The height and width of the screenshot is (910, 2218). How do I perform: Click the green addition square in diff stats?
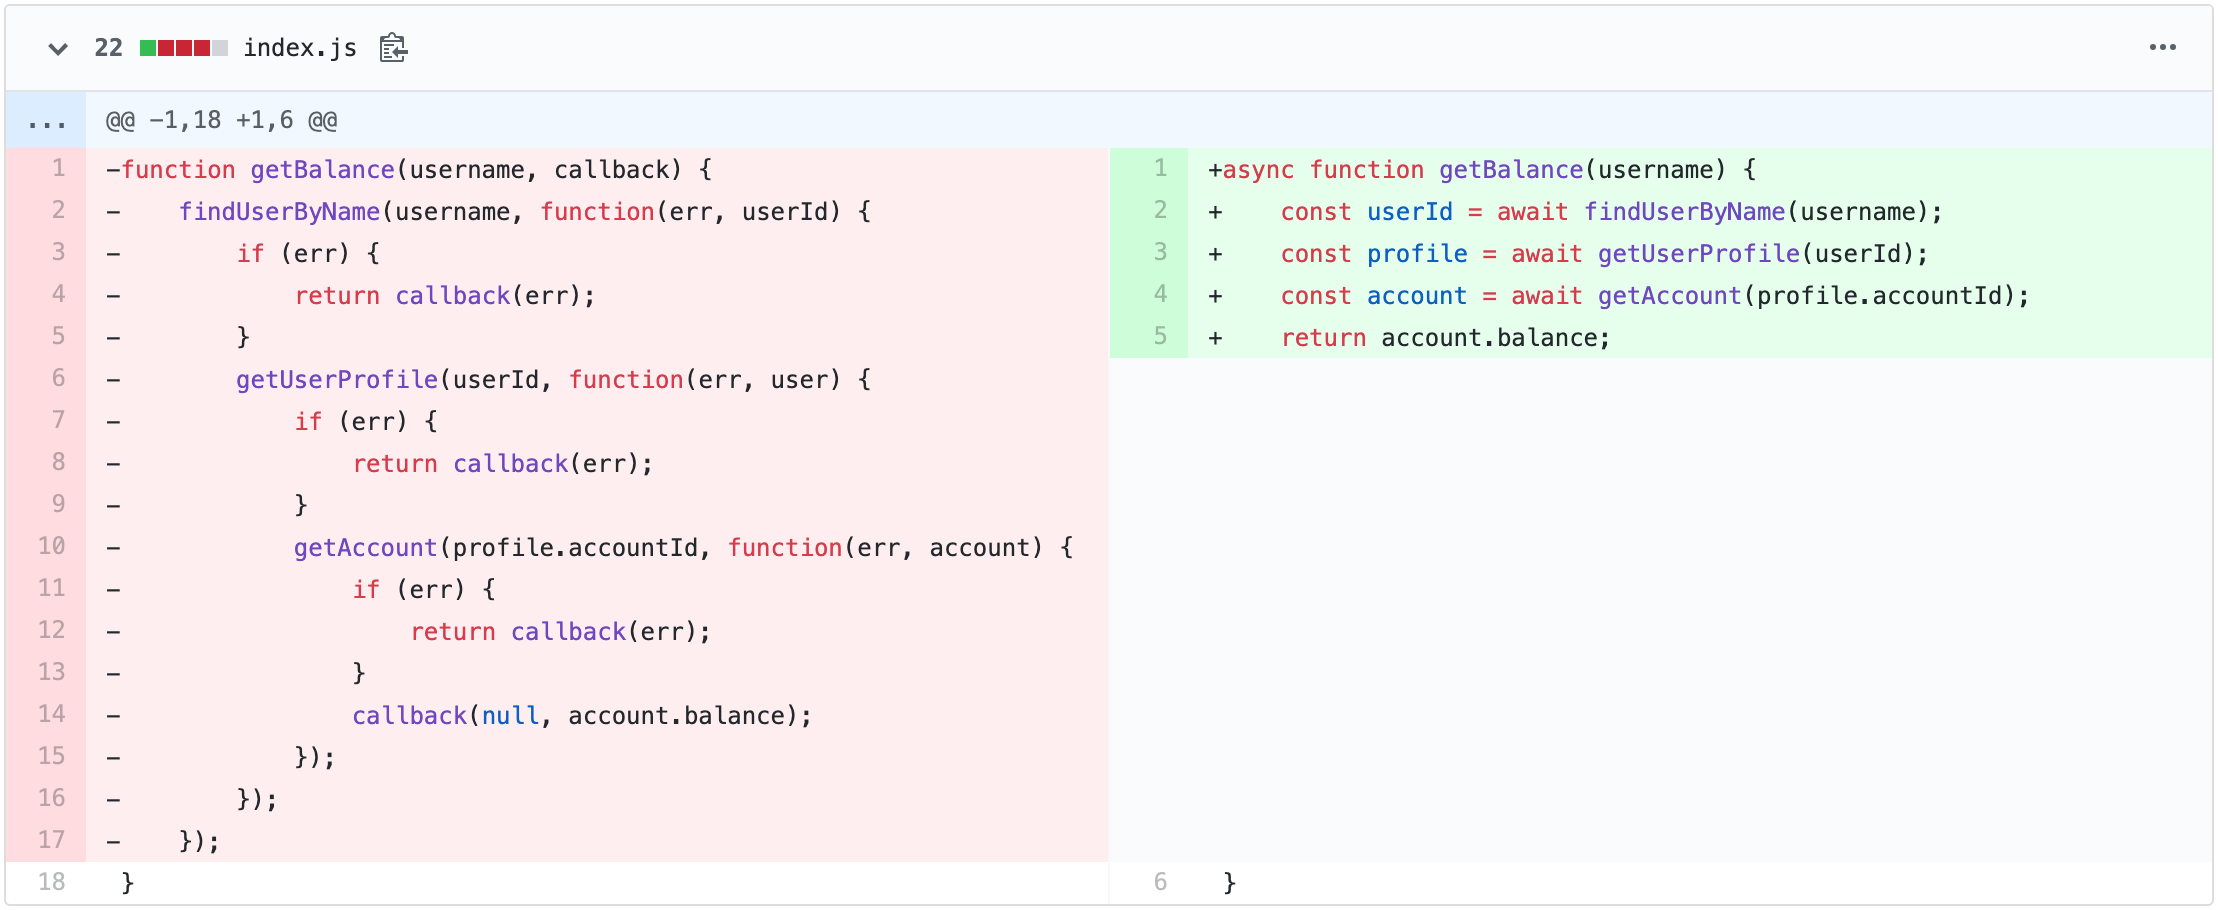[x=148, y=47]
